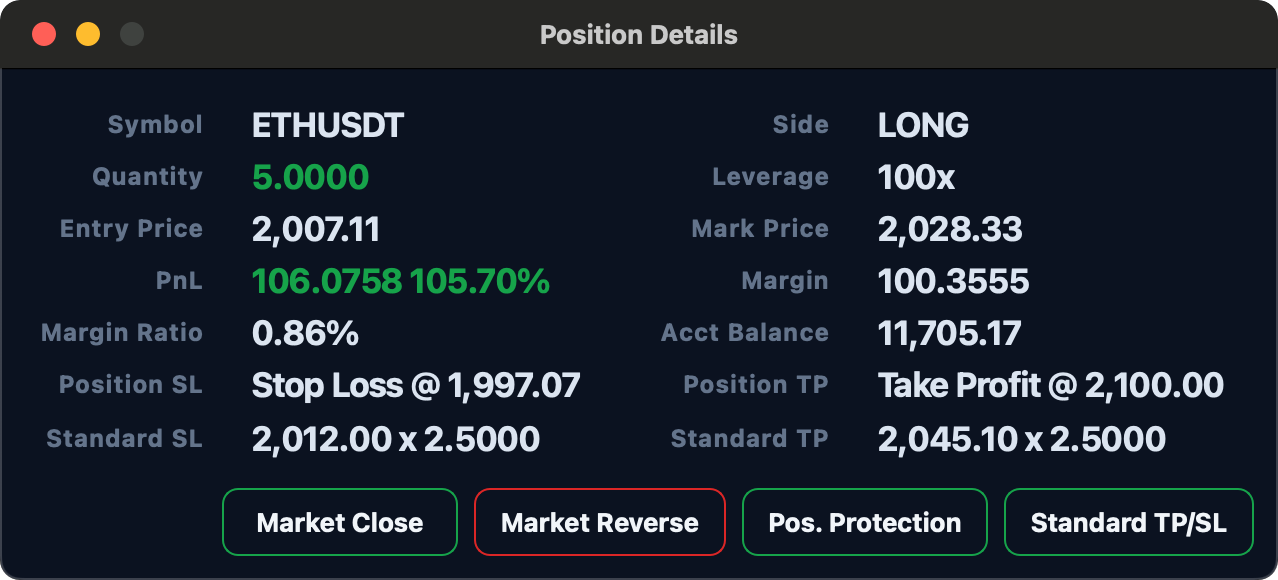This screenshot has height=580, width=1278.
Task: Click the PnL value 106.0758 105.70%
Action: tap(401, 281)
